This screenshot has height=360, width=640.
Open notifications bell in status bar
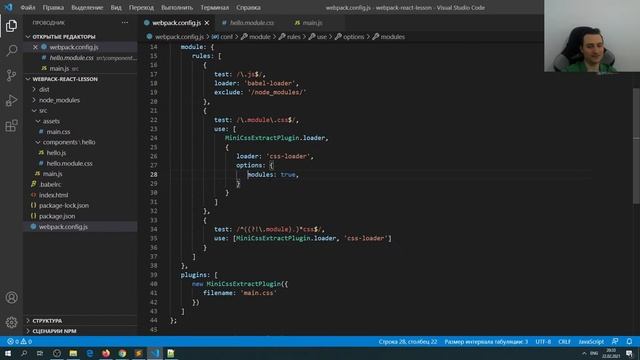click(629, 342)
